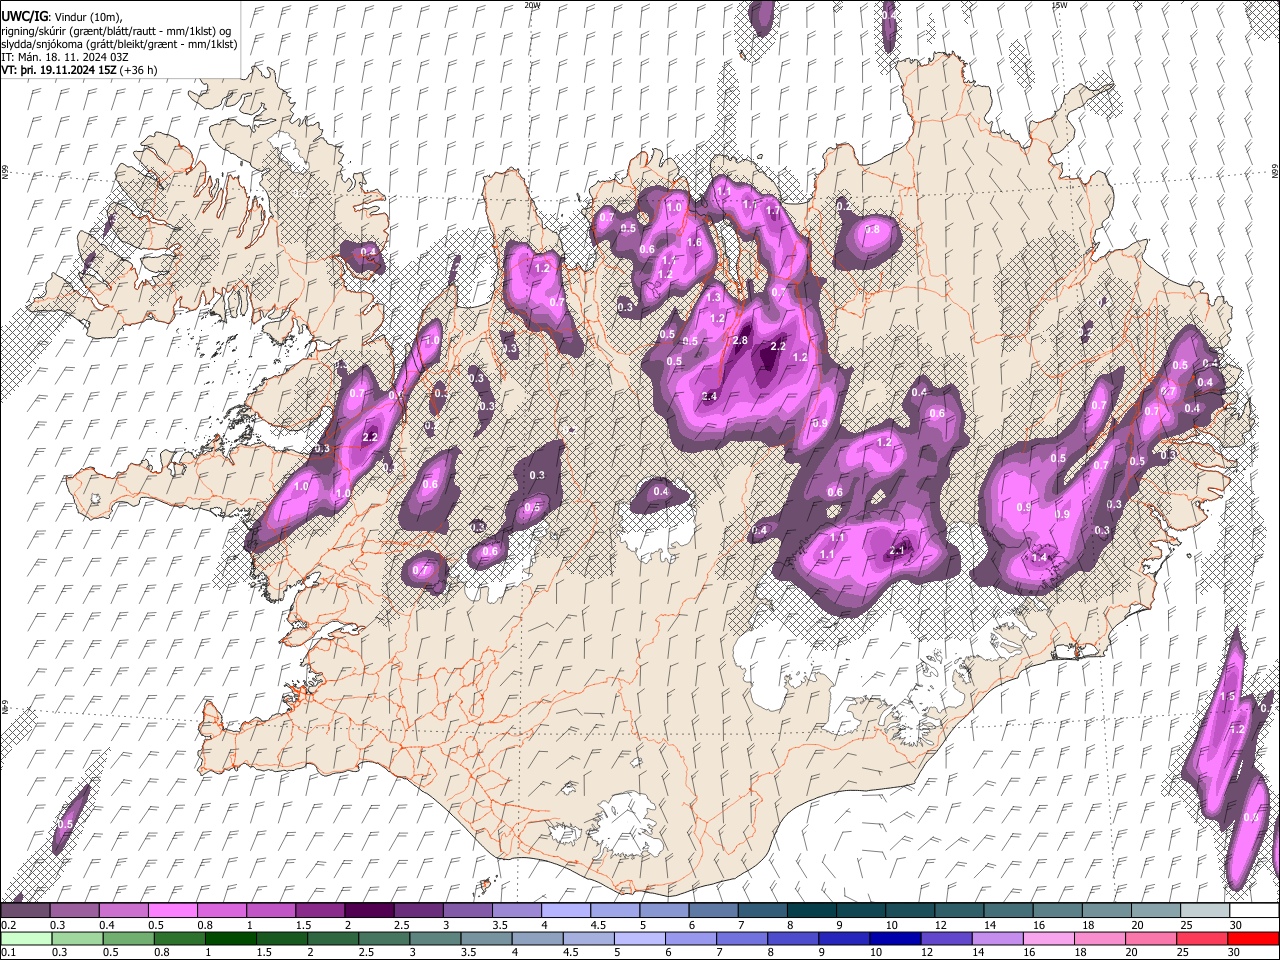Pick the pure red 30 lower legend swatch

[x=1252, y=938]
